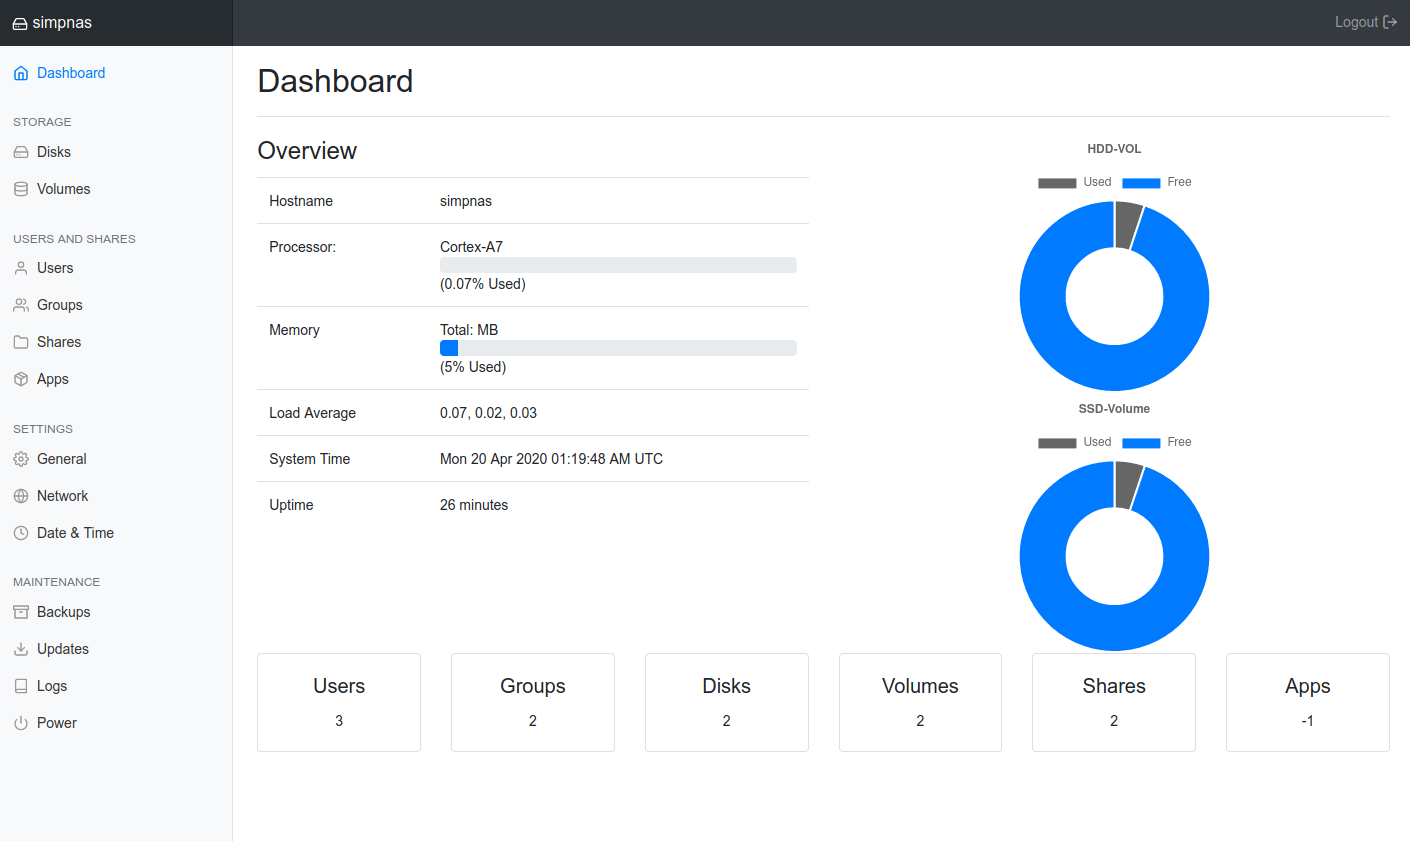Click the Network globe icon
The height and width of the screenshot is (841, 1410).
click(x=21, y=496)
